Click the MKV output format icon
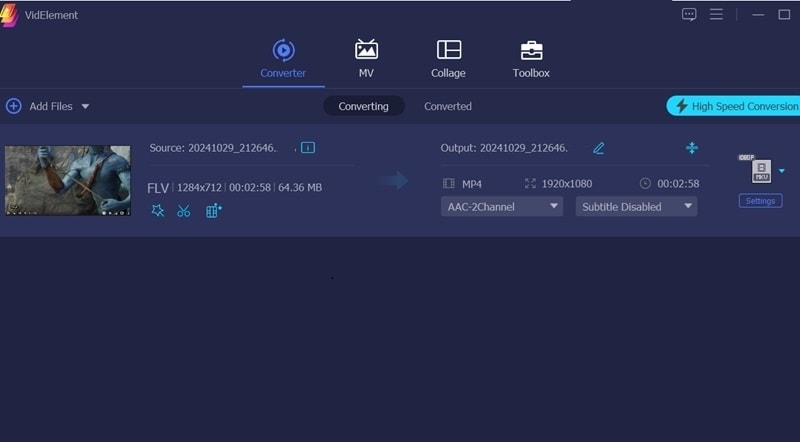The image size is (800, 442). (x=761, y=171)
